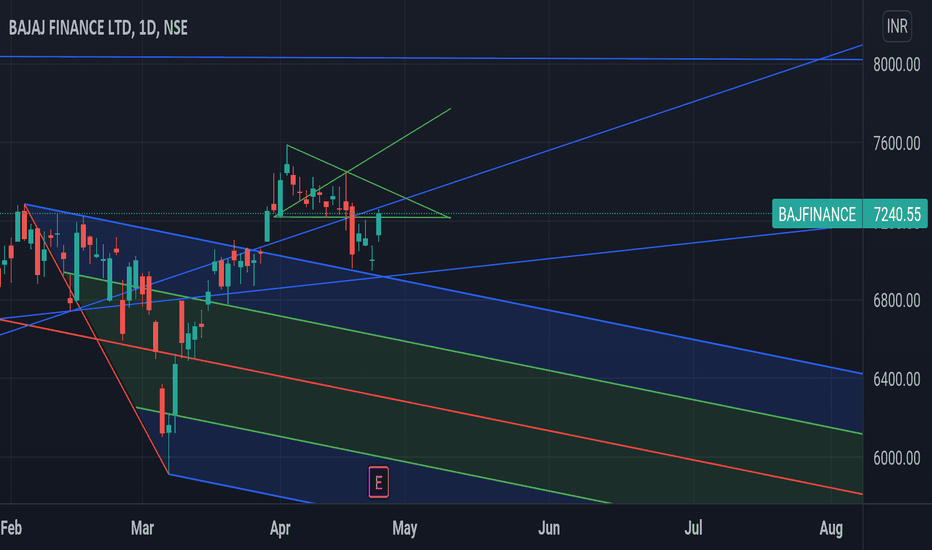Image resolution: width=932 pixels, height=550 pixels.
Task: Click the BAJFINANCE price label
Action: click(x=817, y=214)
